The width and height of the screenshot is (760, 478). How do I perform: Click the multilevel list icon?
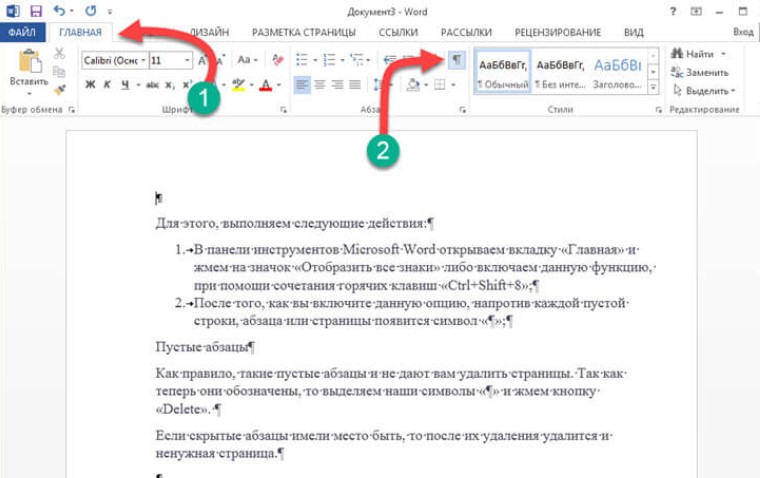click(357, 60)
